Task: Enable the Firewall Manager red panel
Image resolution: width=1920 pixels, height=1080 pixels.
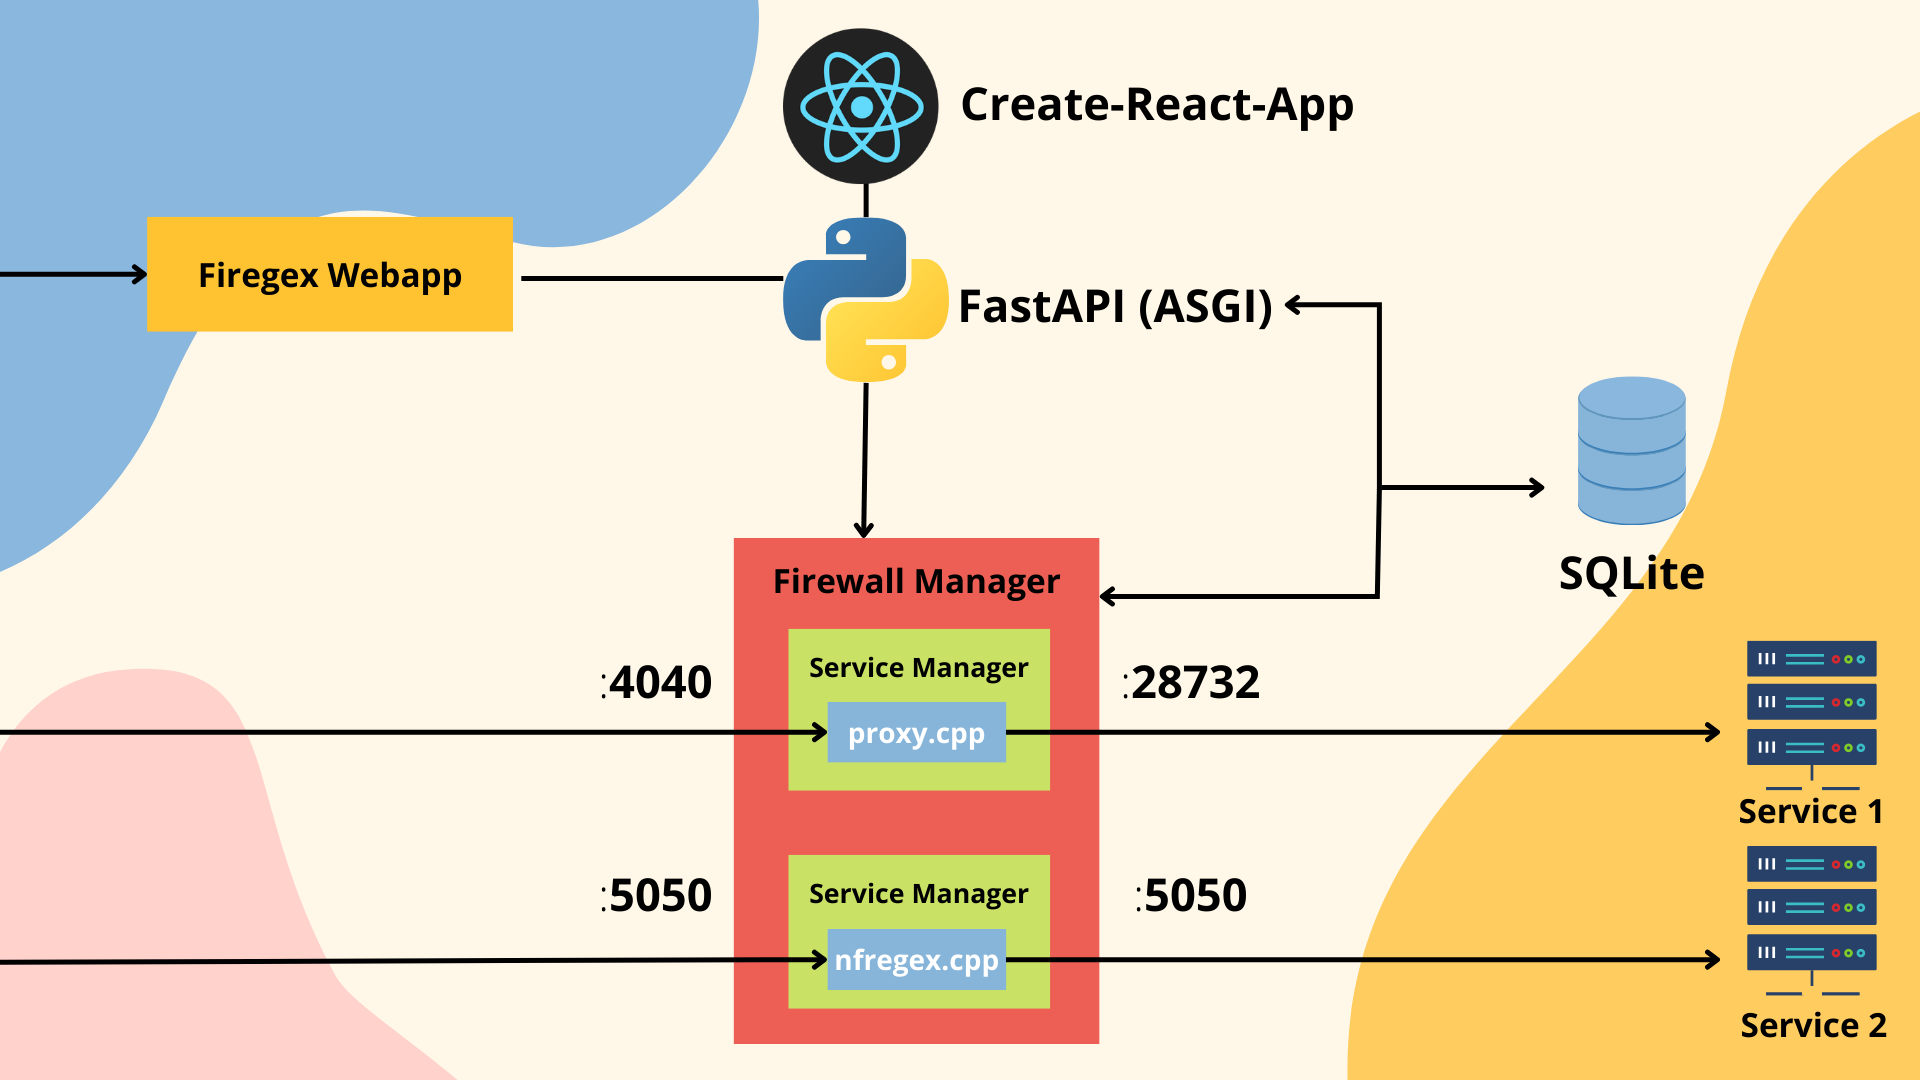Action: [x=916, y=580]
